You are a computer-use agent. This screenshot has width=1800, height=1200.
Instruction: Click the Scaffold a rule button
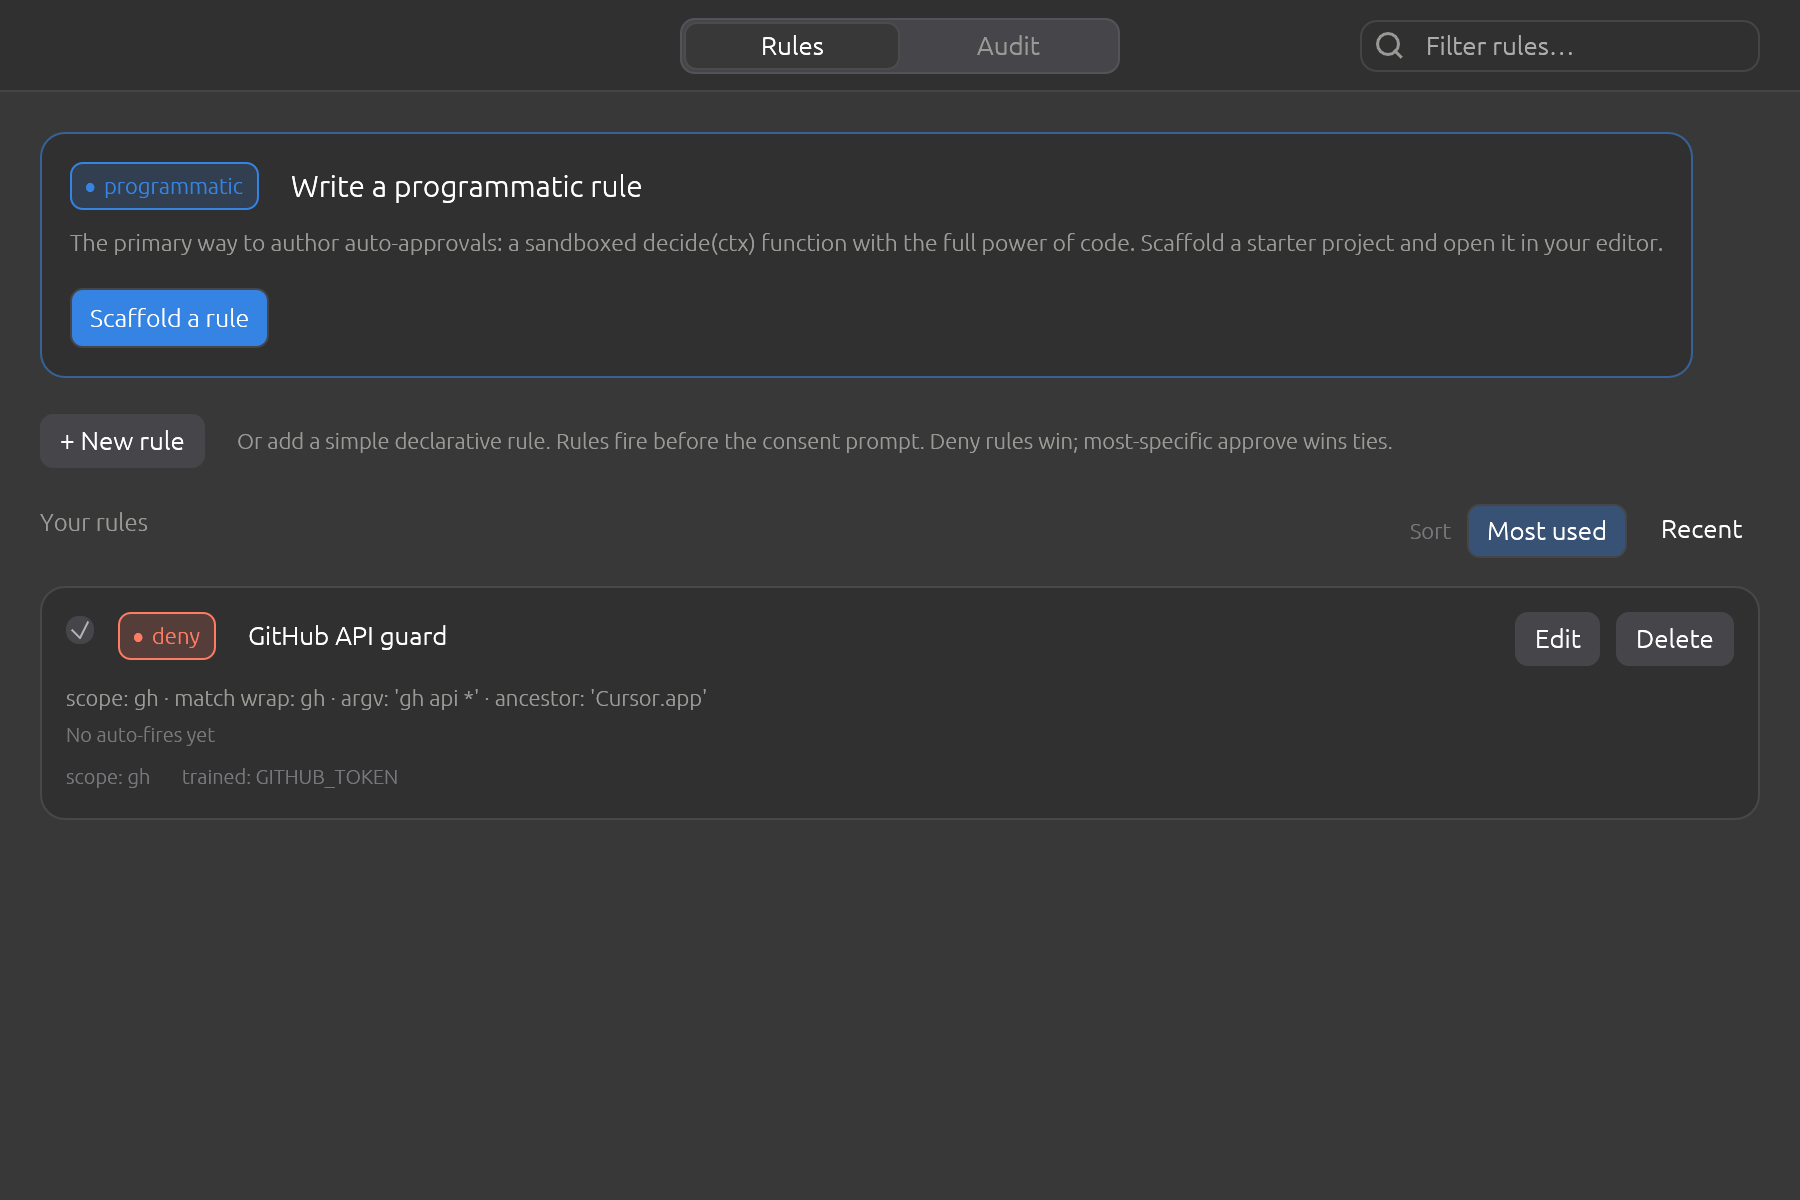pyautogui.click(x=169, y=318)
